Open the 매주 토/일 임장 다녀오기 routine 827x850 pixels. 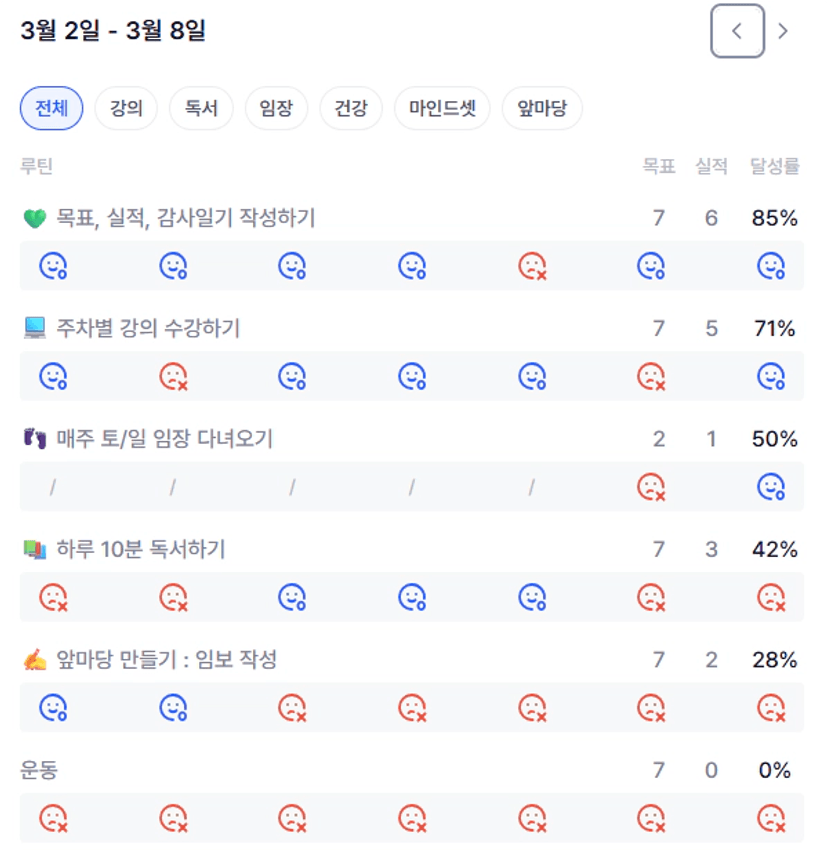(164, 438)
